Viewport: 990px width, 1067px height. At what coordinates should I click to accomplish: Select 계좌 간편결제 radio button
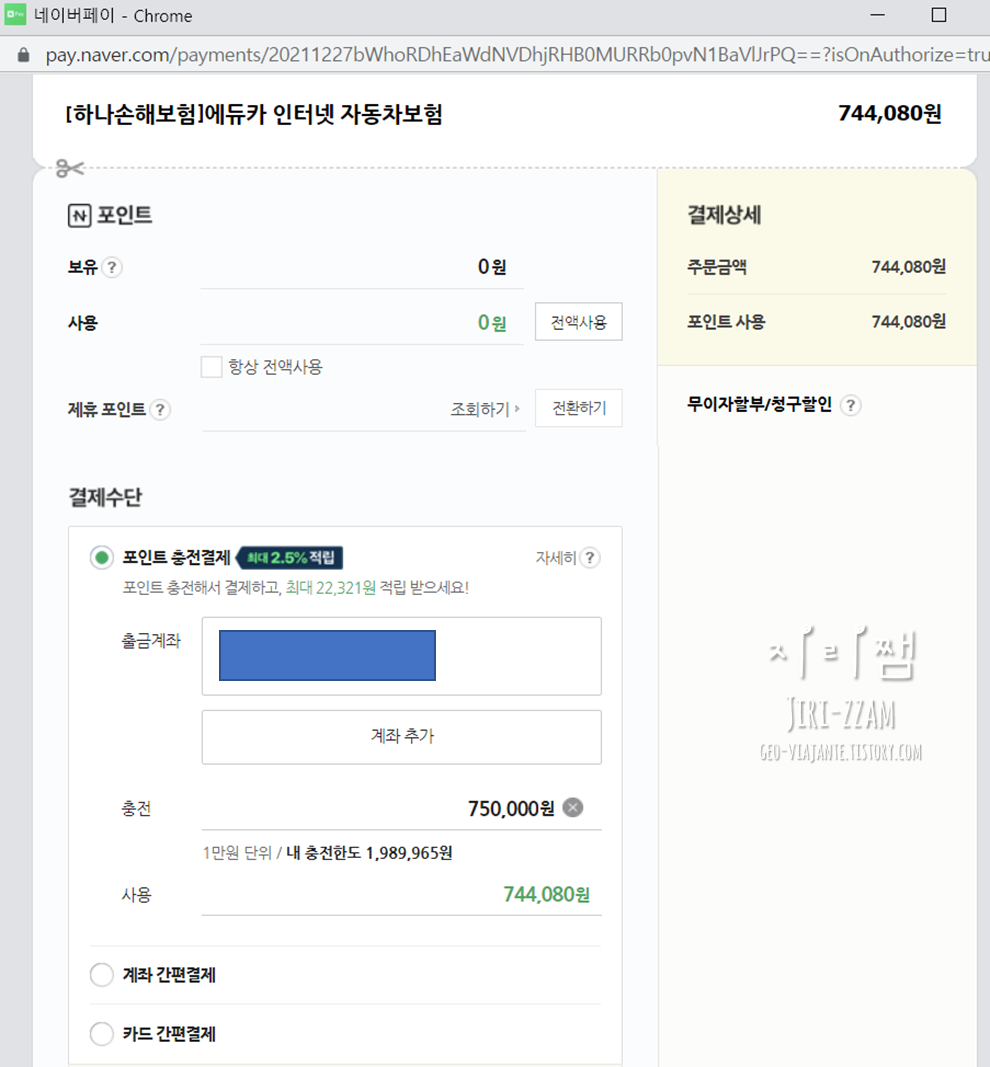pyautogui.click(x=102, y=974)
